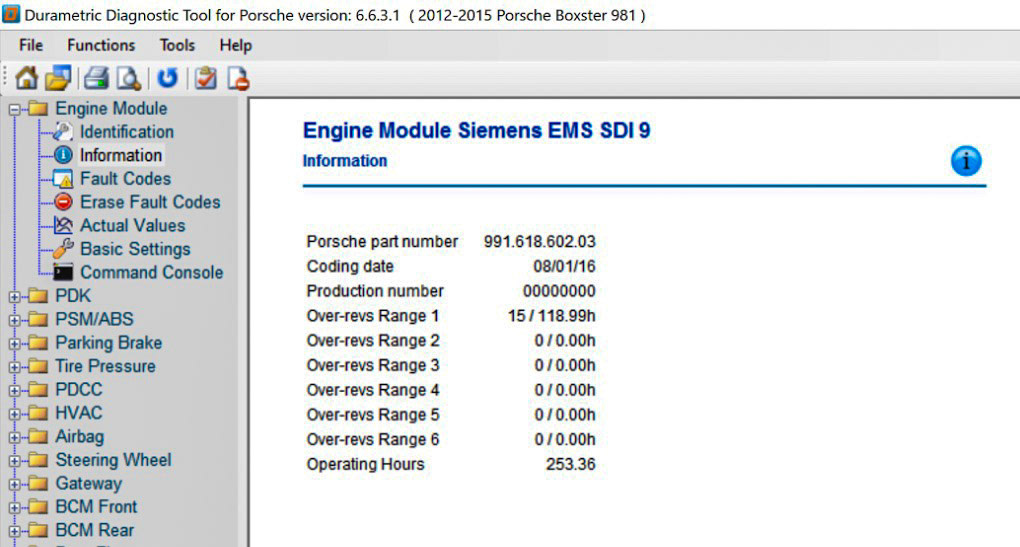Click the Engine Module Siemens EMS SDI 9 heading
Image resolution: width=1020 pixels, height=547 pixels.
[x=477, y=131]
